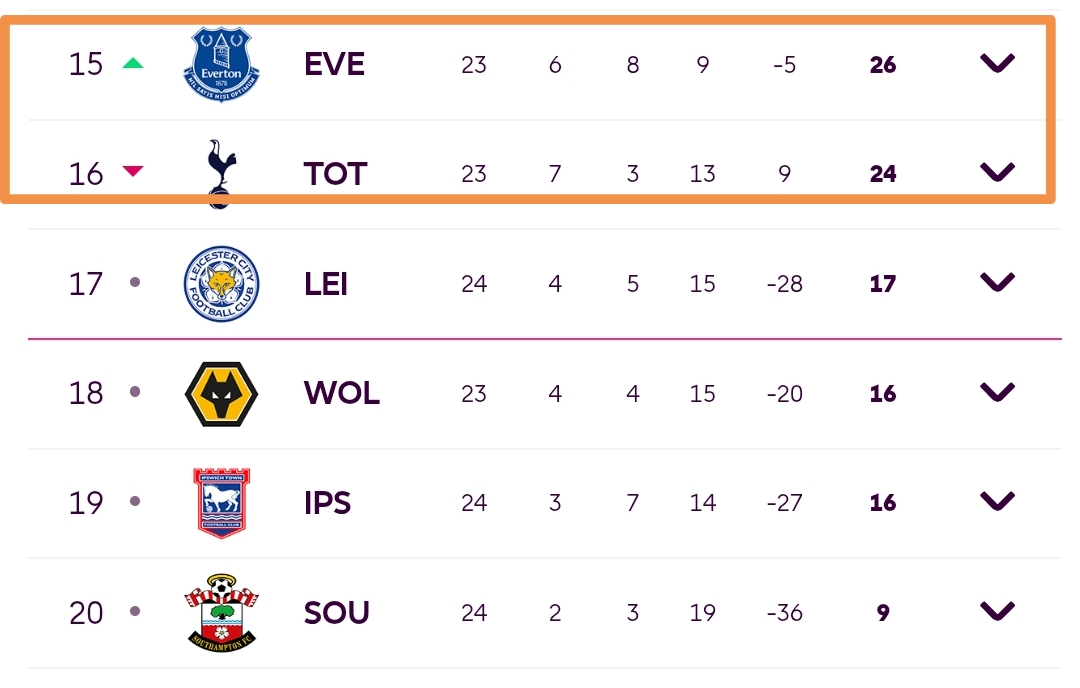This screenshot has height=688, width=1080.
Task: Expand the Tottenham row chevron
Action: 997,173
